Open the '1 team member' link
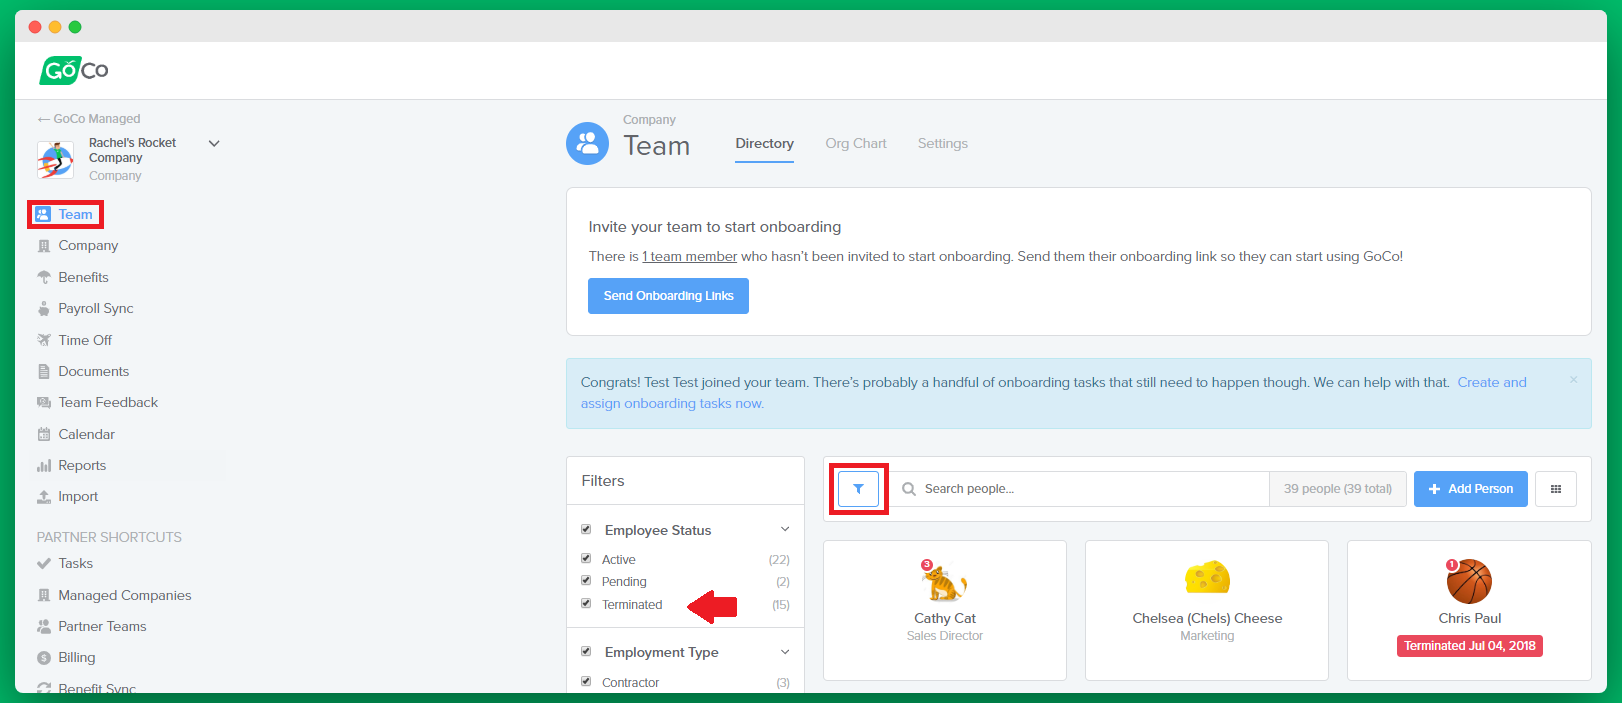The image size is (1622, 703). coord(690,257)
